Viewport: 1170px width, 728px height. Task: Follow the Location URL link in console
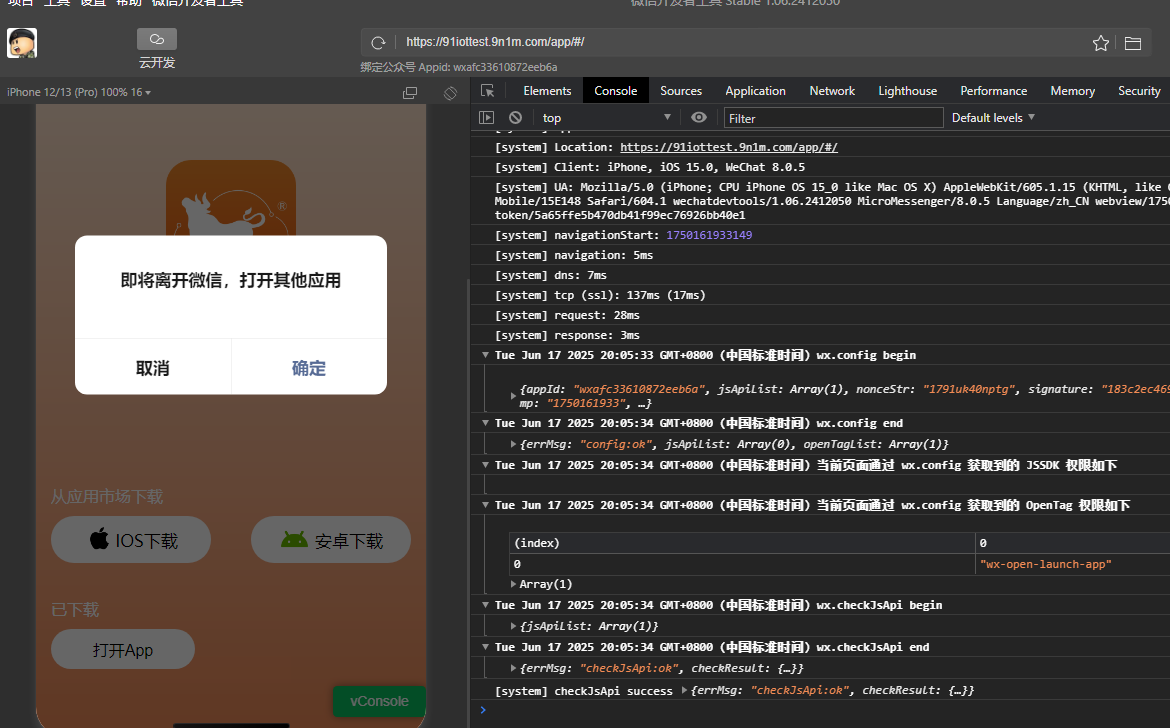point(728,147)
